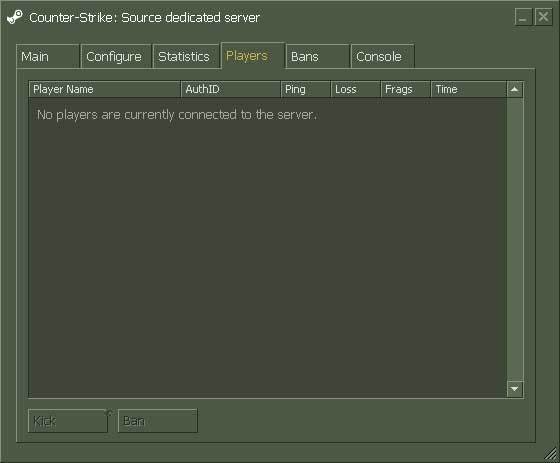Click the scroll down arrow in player list
The image size is (560, 463).
[515, 389]
